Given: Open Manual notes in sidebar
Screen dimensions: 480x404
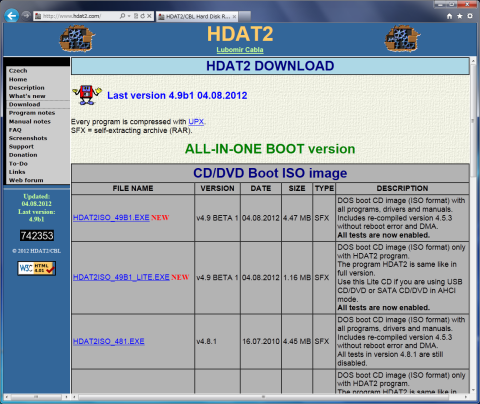Looking at the screenshot, I should pos(30,121).
